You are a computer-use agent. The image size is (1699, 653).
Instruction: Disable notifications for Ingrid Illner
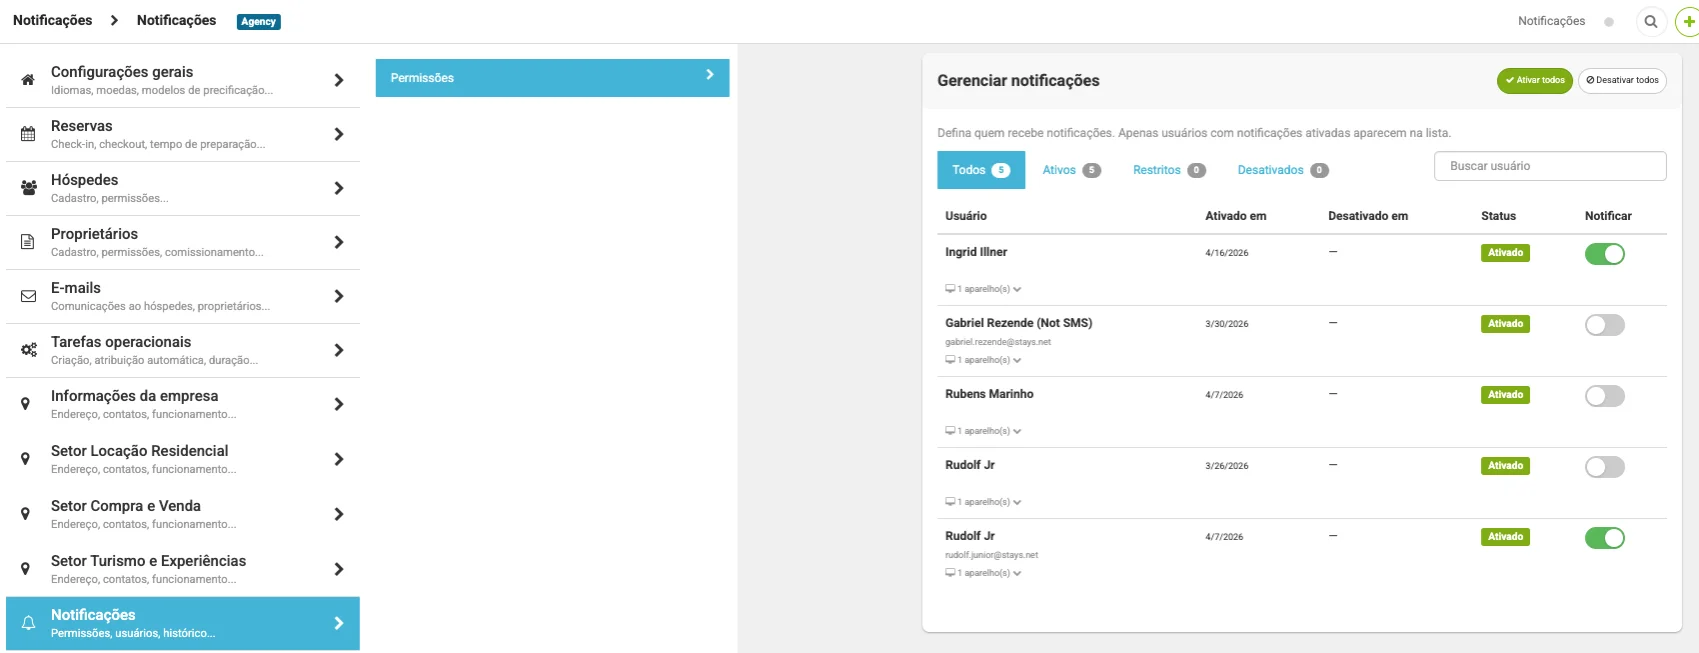pyautogui.click(x=1604, y=254)
